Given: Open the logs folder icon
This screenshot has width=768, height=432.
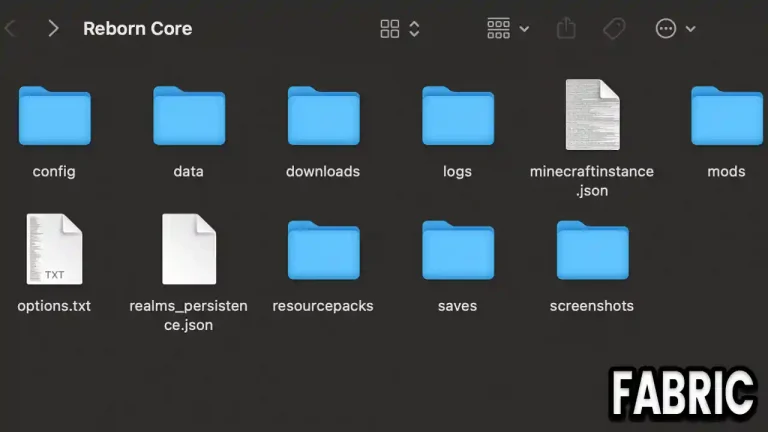Looking at the screenshot, I should (458, 116).
